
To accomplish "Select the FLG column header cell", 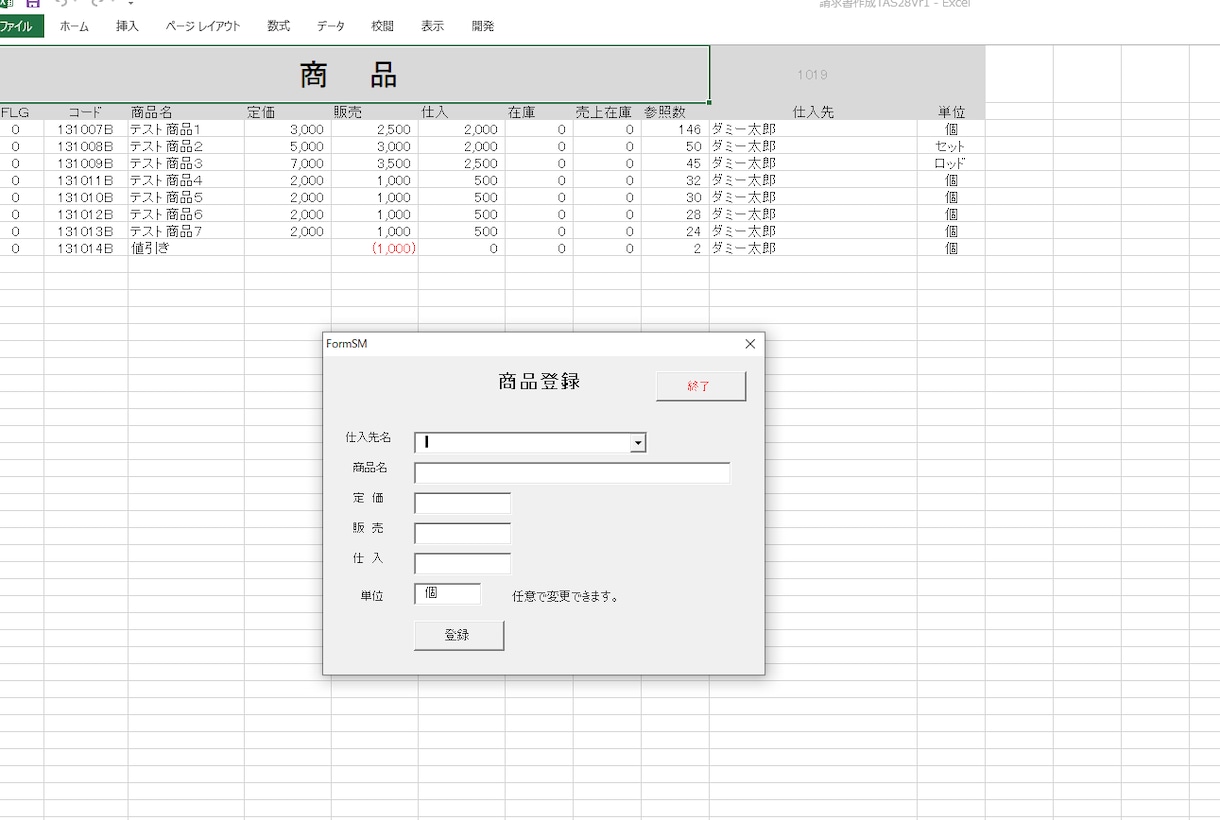I will click(22, 112).
